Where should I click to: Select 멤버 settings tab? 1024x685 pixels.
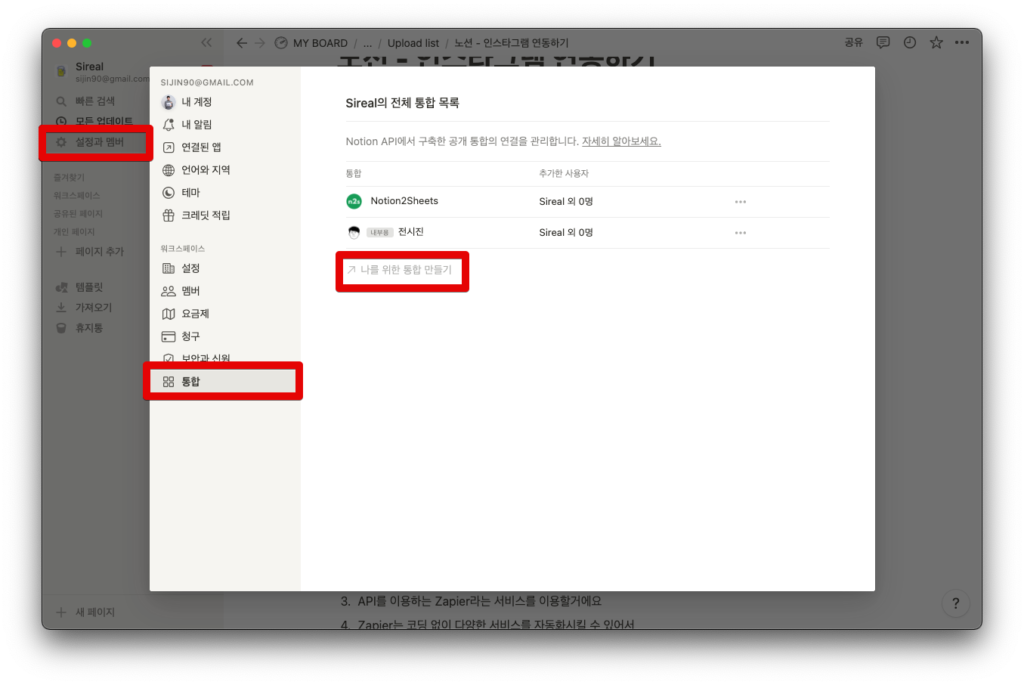tap(225, 291)
